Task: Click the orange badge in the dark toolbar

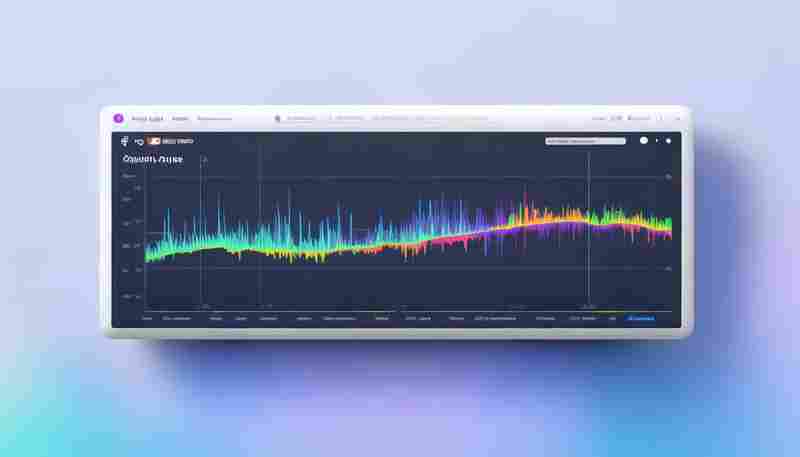Action: tap(154, 141)
